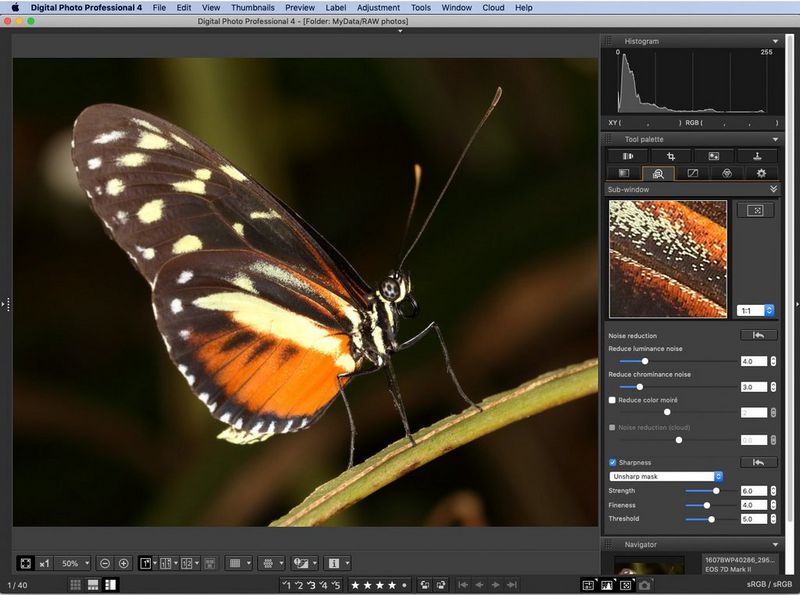This screenshot has height=595, width=800.
Task: Open the Basic adjustment tool palette
Action: 627,155
